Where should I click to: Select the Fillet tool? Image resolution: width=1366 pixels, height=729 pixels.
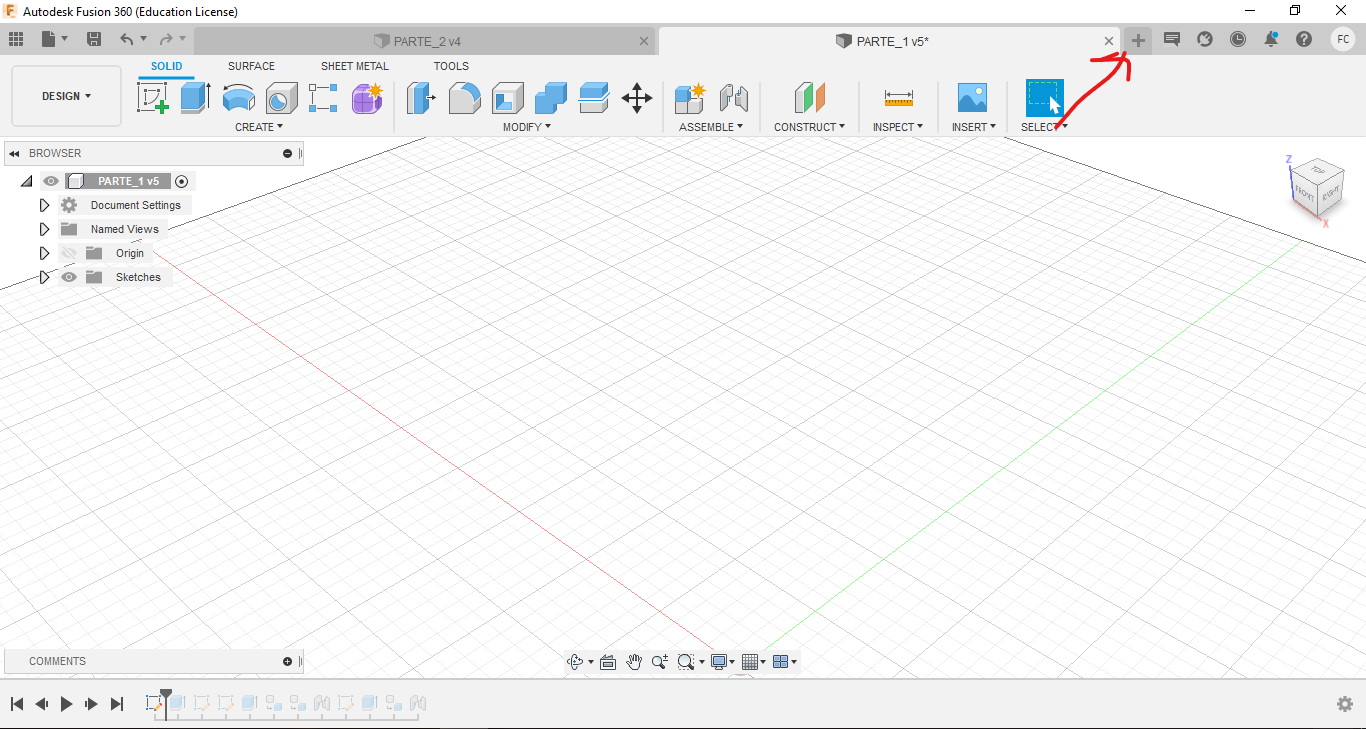click(464, 98)
